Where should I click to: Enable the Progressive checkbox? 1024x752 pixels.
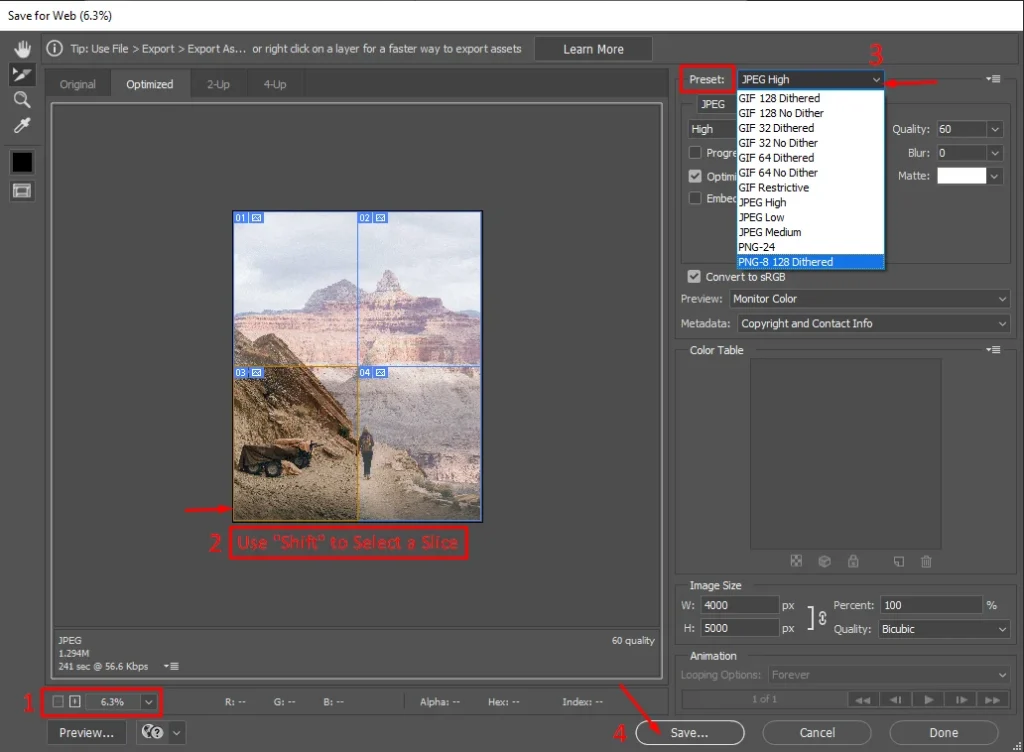point(695,153)
